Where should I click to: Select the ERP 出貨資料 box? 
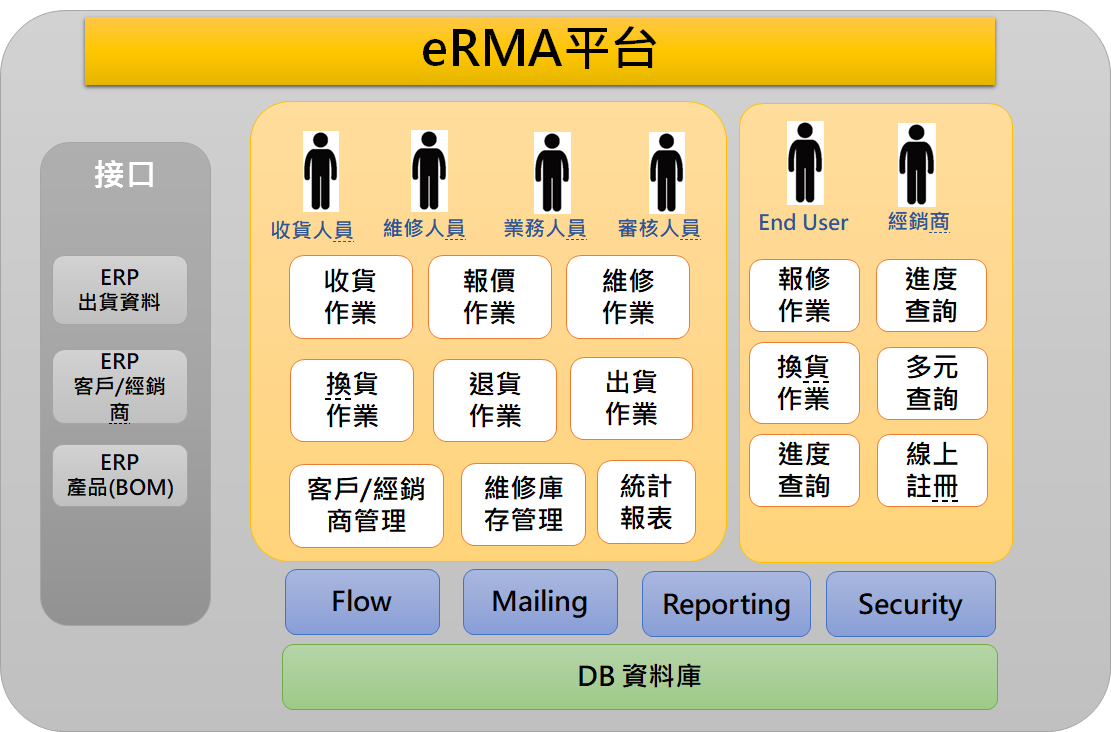pos(120,290)
